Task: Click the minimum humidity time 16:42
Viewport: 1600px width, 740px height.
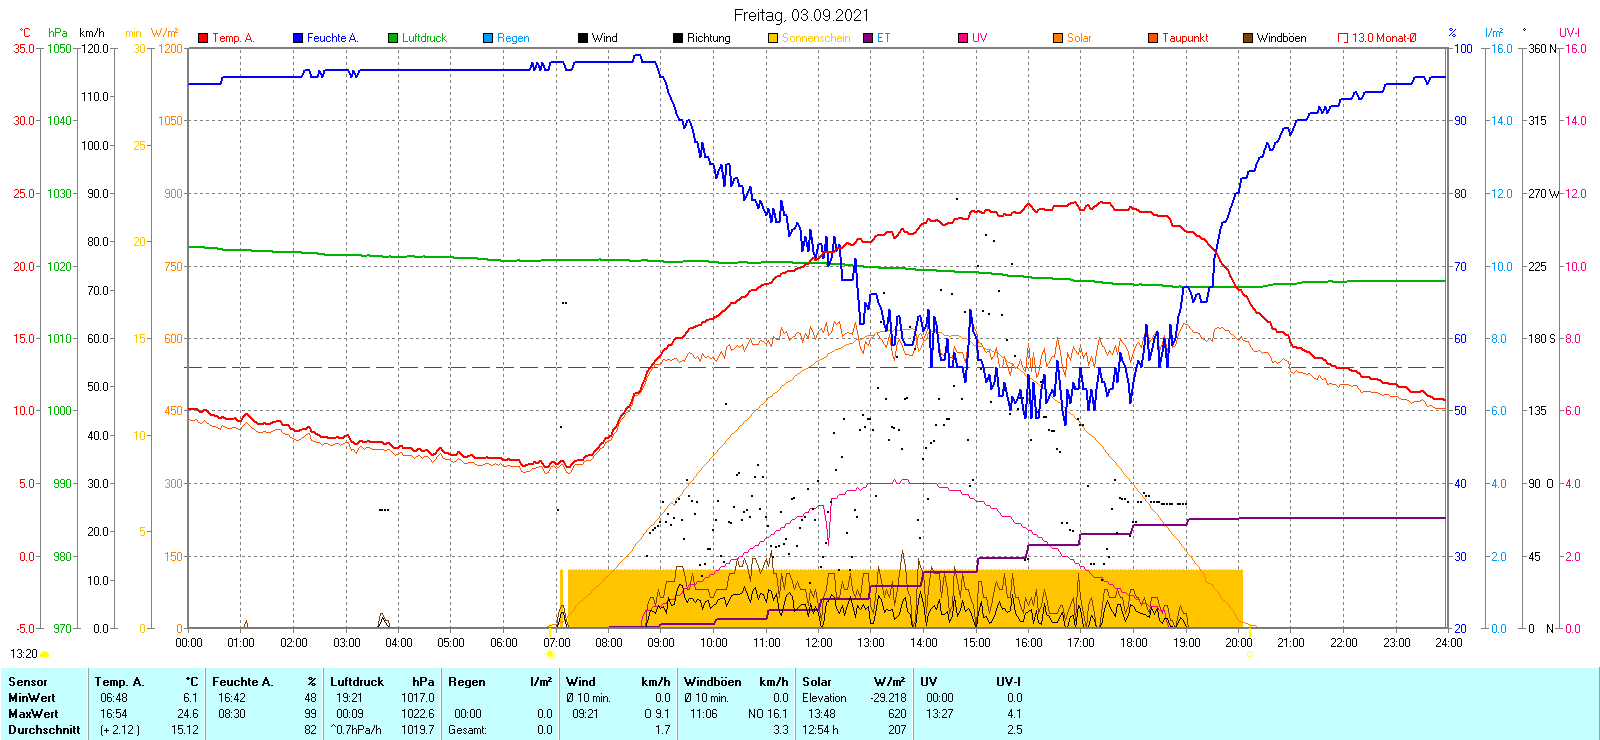Action: [232, 698]
